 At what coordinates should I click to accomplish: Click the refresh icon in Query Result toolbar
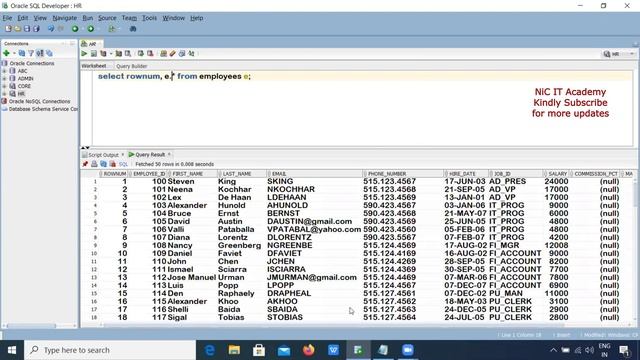click(x=104, y=164)
